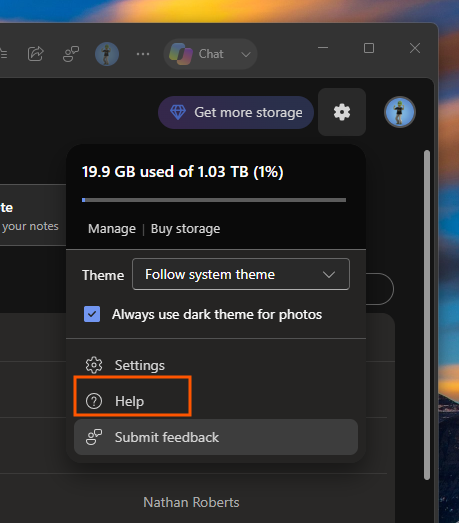Minimize the window
This screenshot has width=459, height=523.
(323, 48)
